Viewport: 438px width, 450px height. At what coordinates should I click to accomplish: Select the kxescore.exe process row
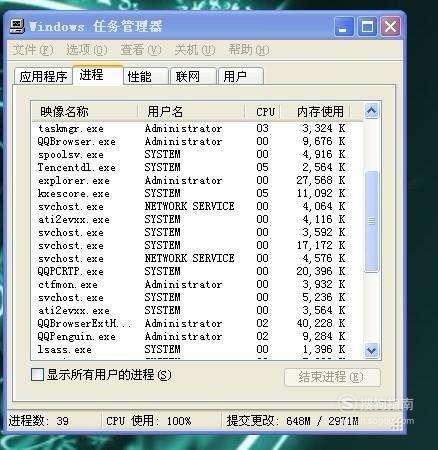(197, 193)
